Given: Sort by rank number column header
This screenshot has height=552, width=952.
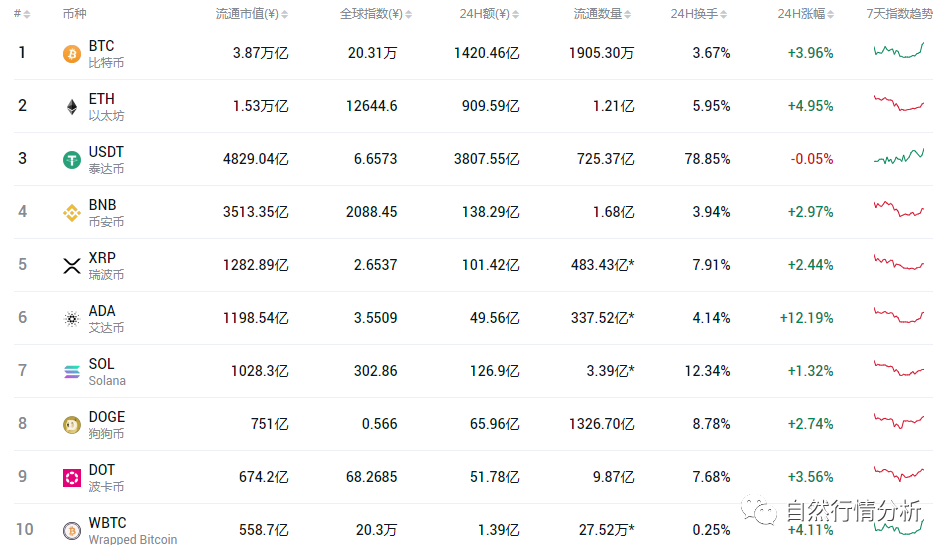Looking at the screenshot, I should tap(21, 14).
